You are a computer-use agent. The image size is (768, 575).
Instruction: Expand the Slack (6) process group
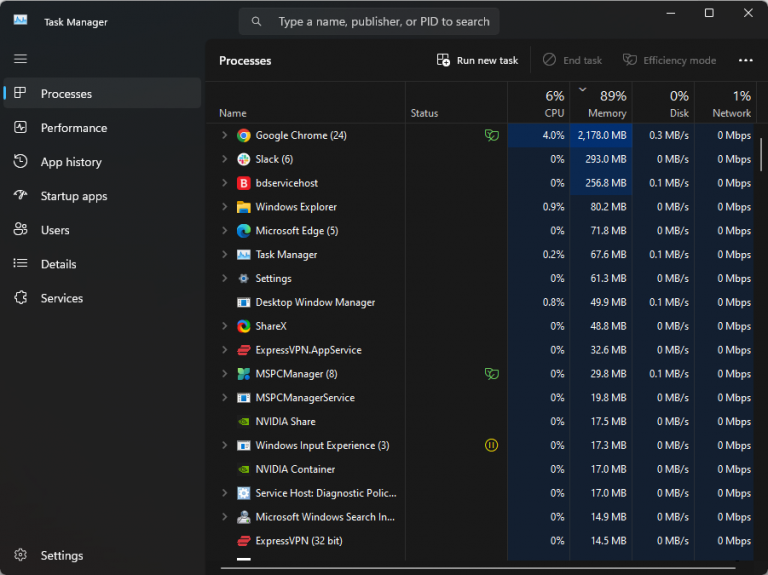tap(224, 159)
